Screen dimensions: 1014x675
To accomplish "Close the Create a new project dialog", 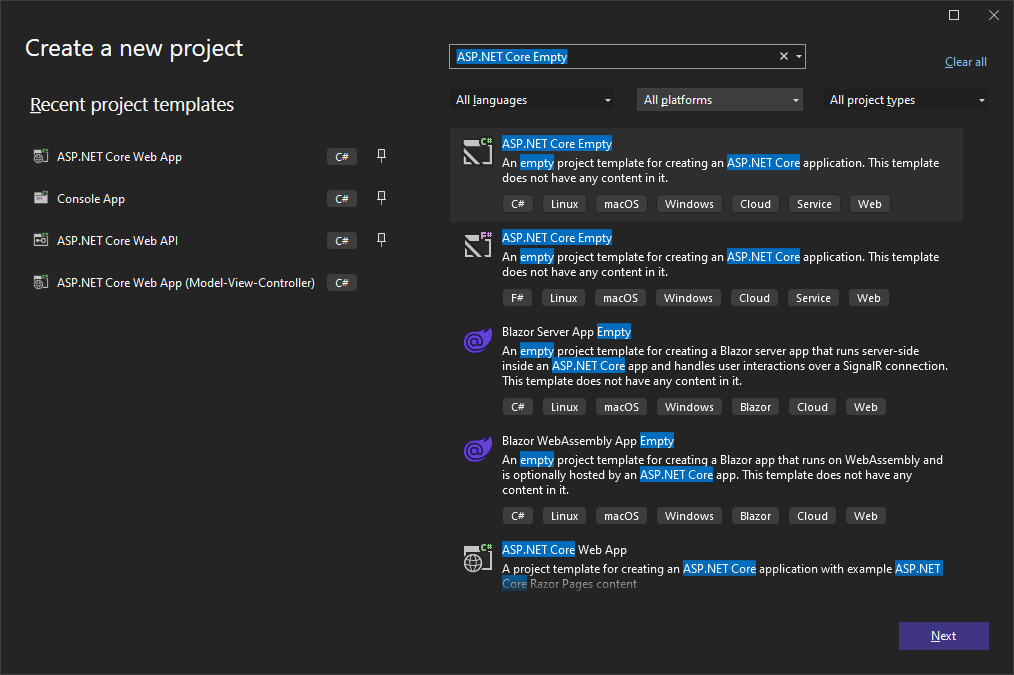I will (x=994, y=15).
